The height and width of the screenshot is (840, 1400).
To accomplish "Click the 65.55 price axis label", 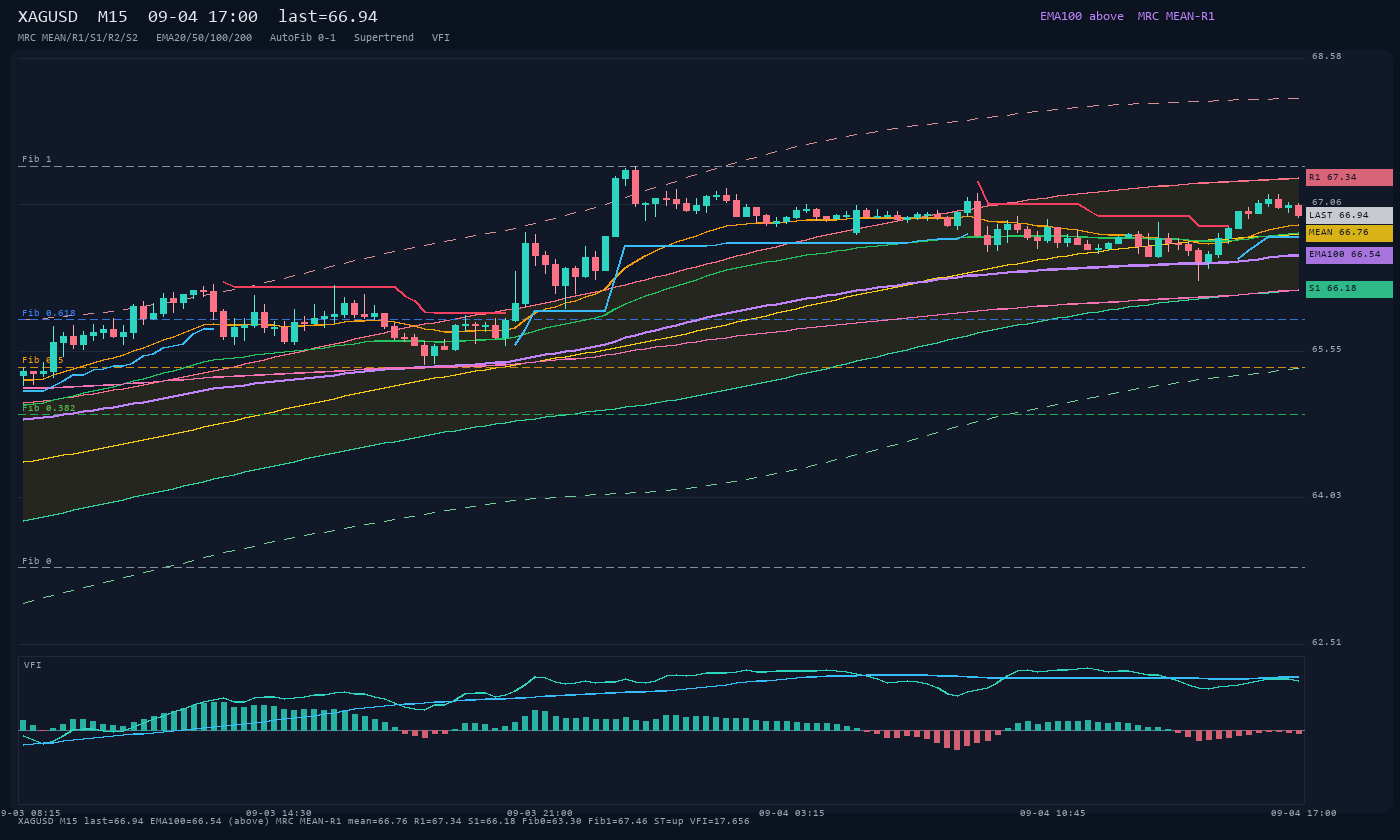I will (x=1327, y=349).
